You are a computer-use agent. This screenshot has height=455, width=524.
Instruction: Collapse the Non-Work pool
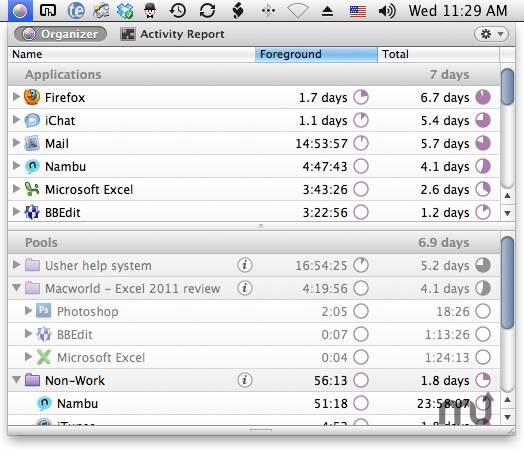pos(16,380)
